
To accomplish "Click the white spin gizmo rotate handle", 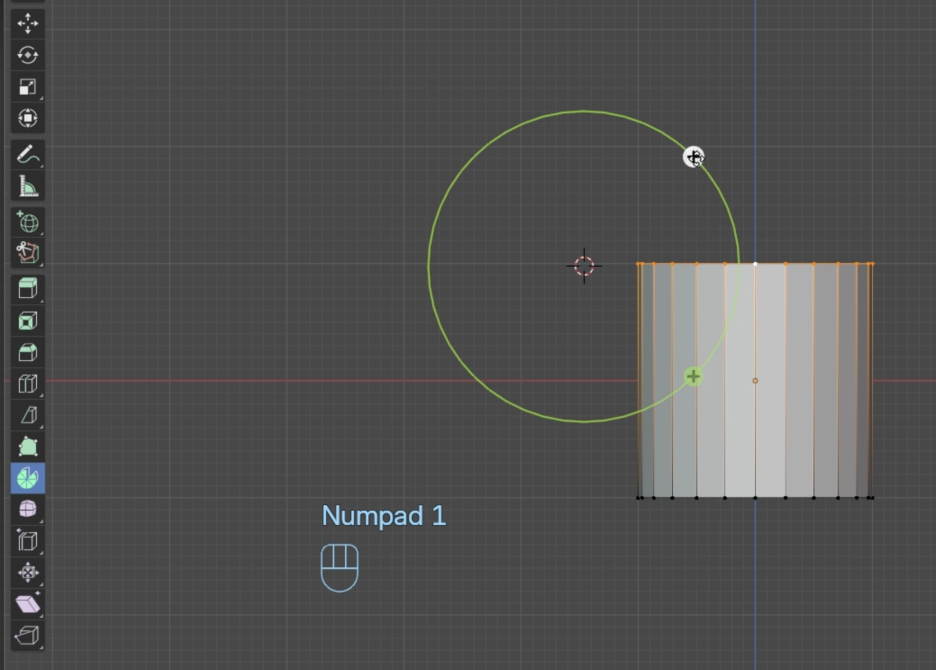I will pos(694,158).
